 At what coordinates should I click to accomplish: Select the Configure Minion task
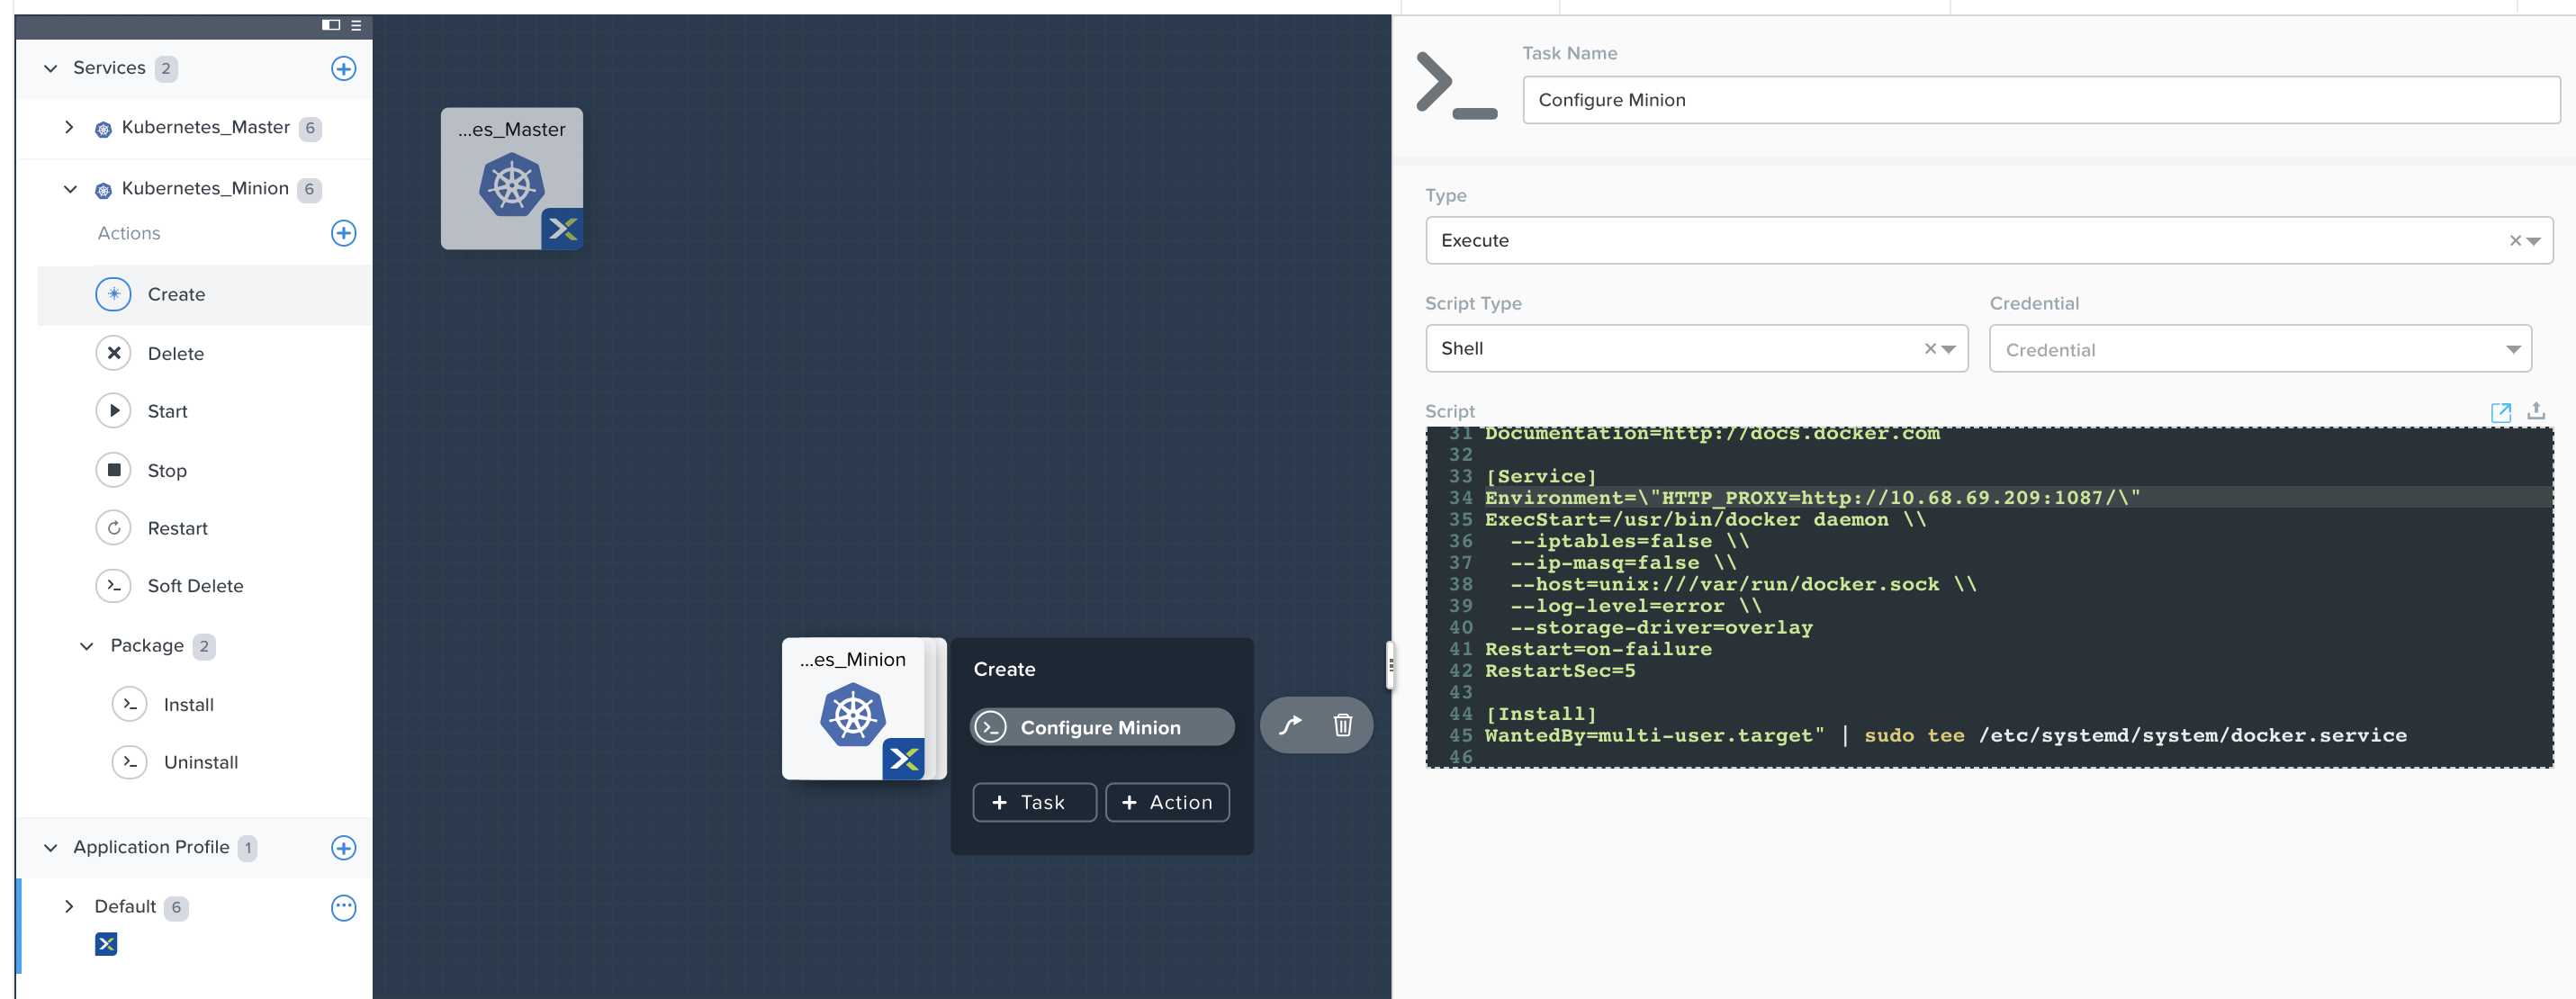pos(1102,727)
